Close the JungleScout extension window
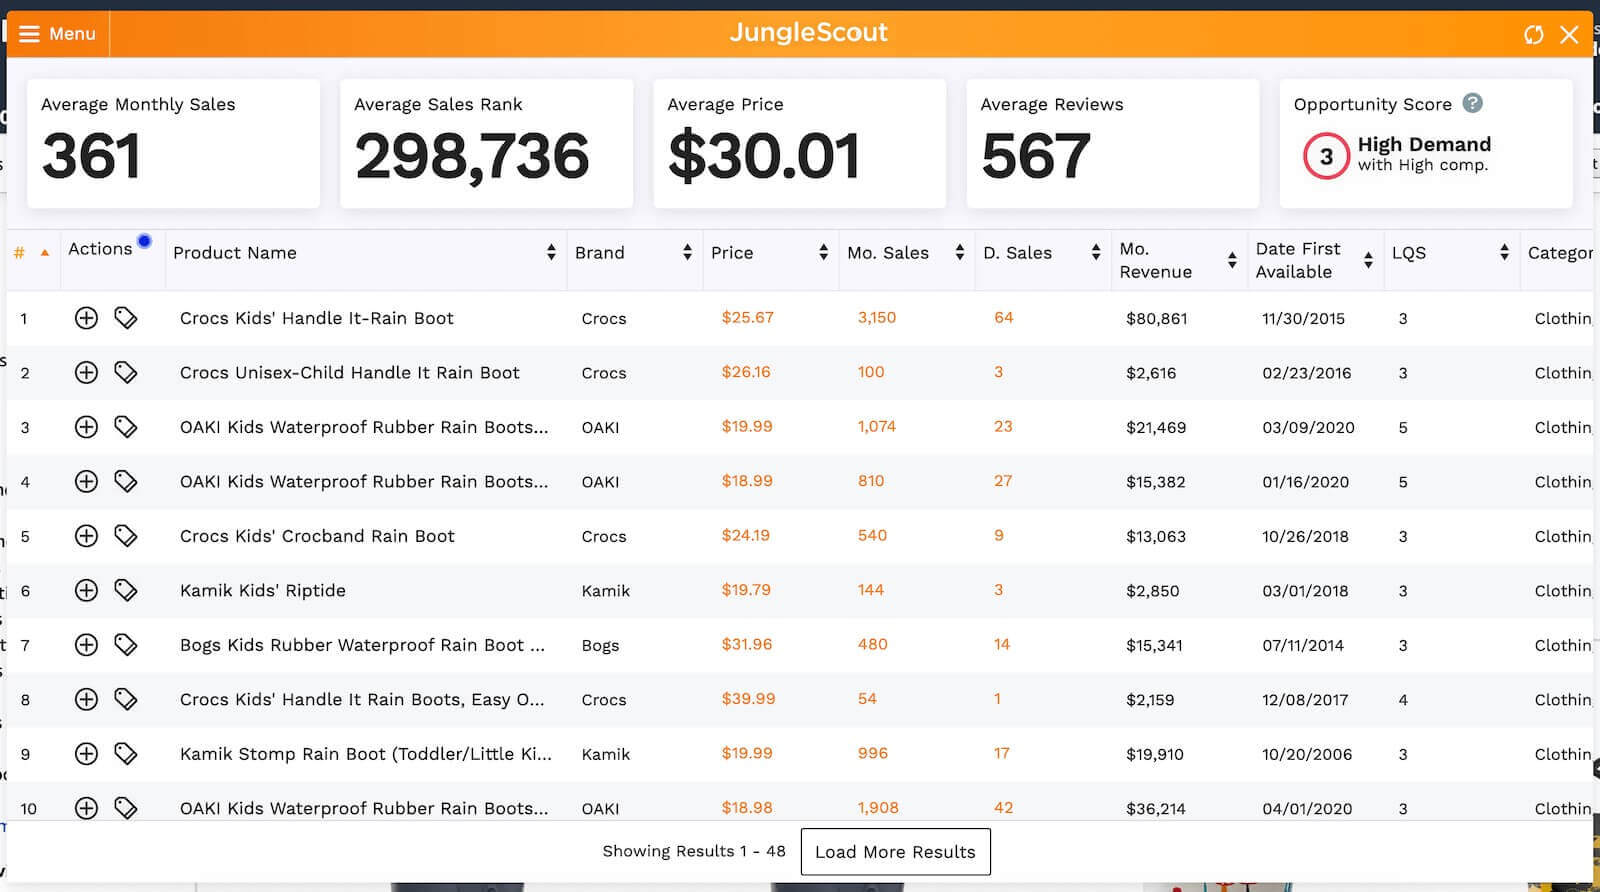 pos(1569,35)
